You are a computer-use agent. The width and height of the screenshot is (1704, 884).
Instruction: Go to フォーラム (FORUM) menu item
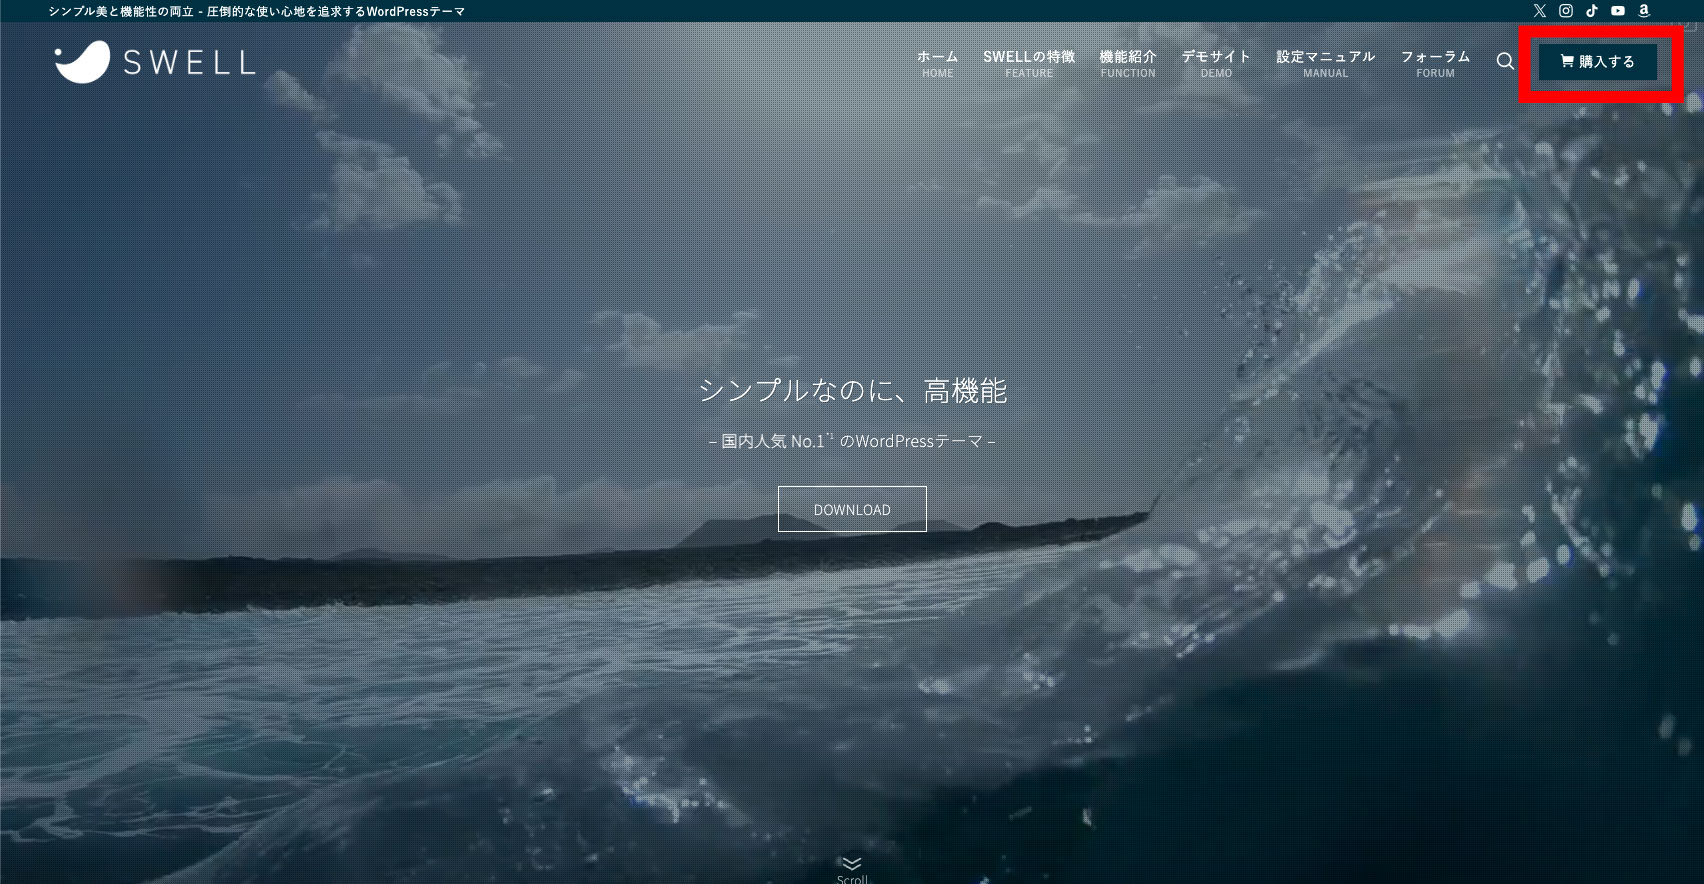(1435, 63)
